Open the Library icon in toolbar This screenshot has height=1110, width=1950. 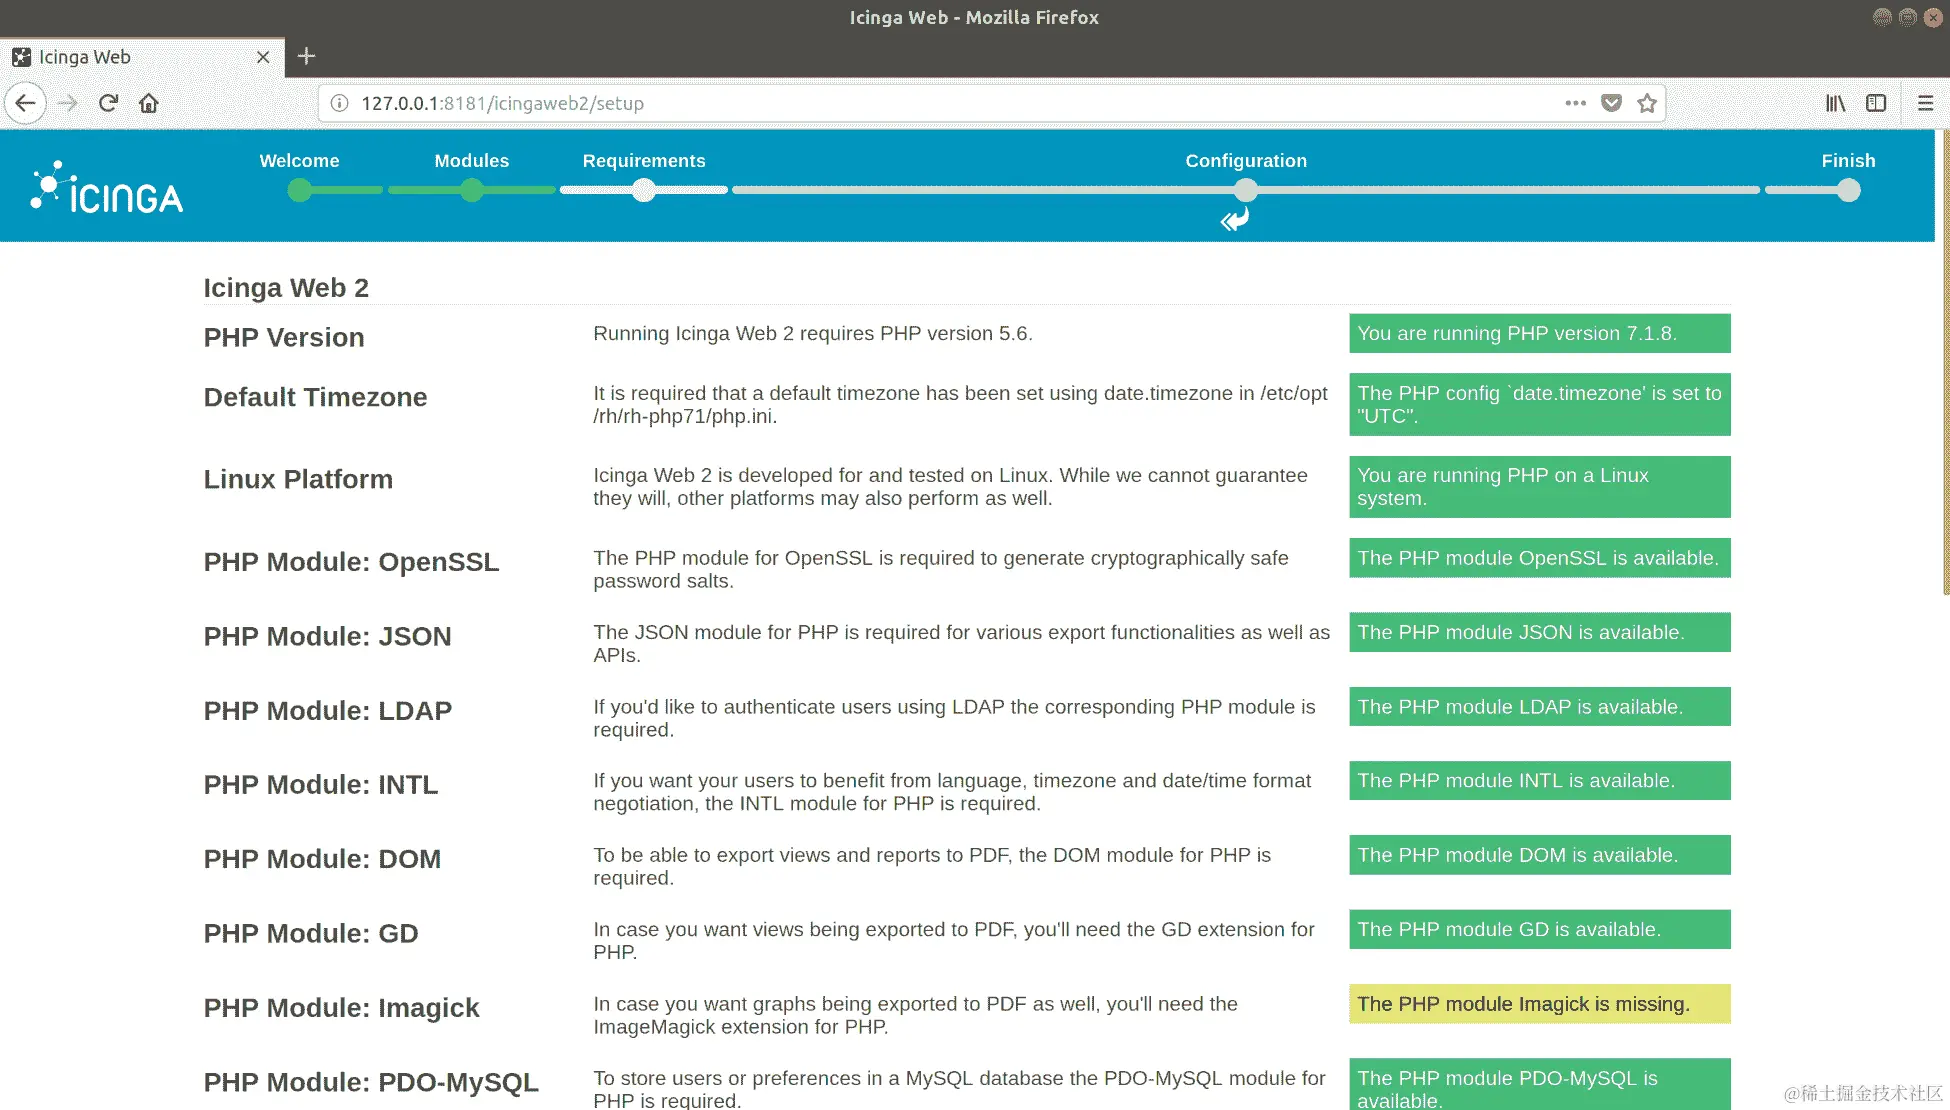coord(1835,103)
